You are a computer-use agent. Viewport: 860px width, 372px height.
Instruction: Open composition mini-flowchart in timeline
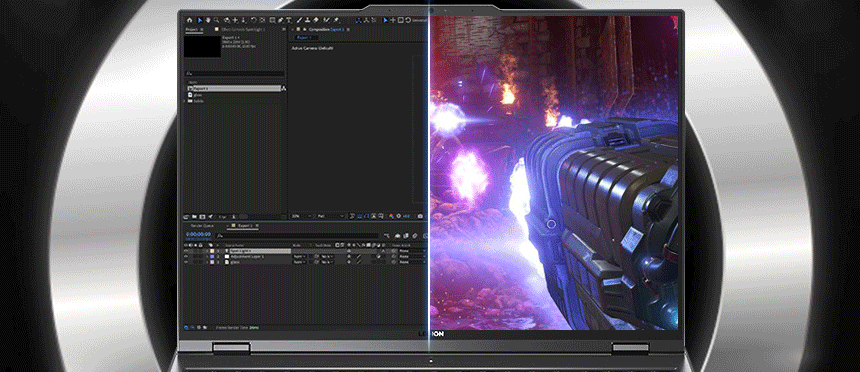pyautogui.click(x=387, y=236)
